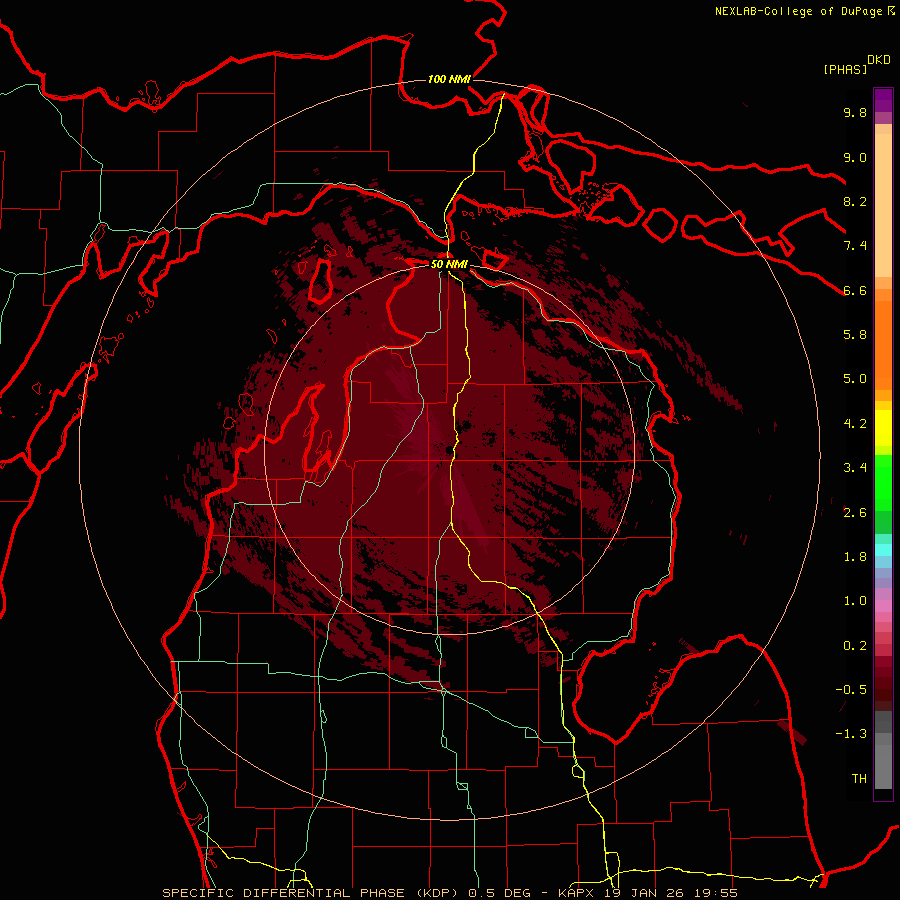The image size is (900, 900).
Task: Click the [PHAS] units label
Action: point(845,70)
